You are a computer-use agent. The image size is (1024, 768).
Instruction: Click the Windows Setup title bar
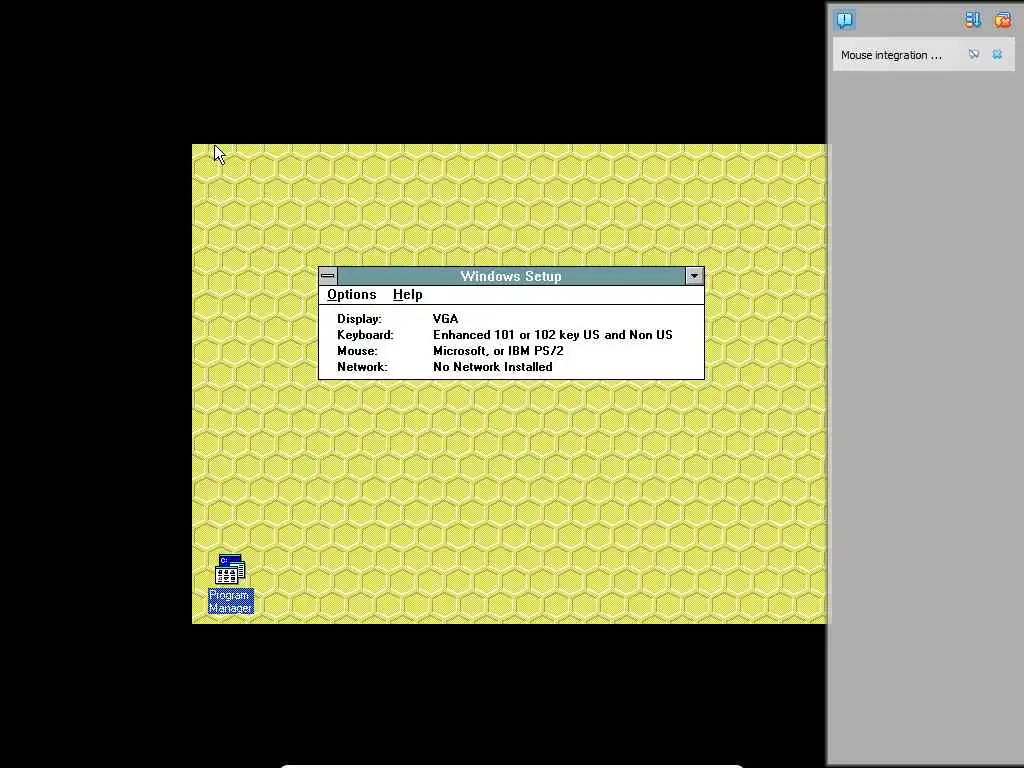click(511, 276)
